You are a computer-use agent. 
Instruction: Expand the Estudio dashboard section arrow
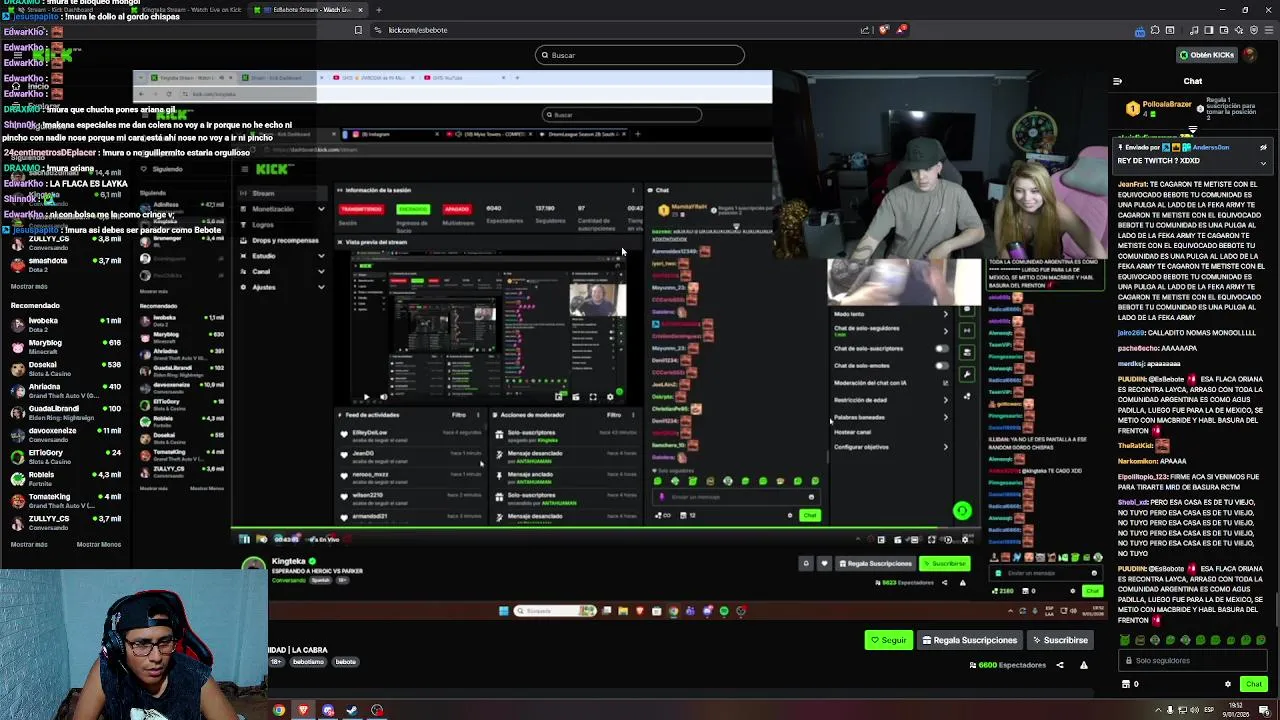(x=321, y=256)
